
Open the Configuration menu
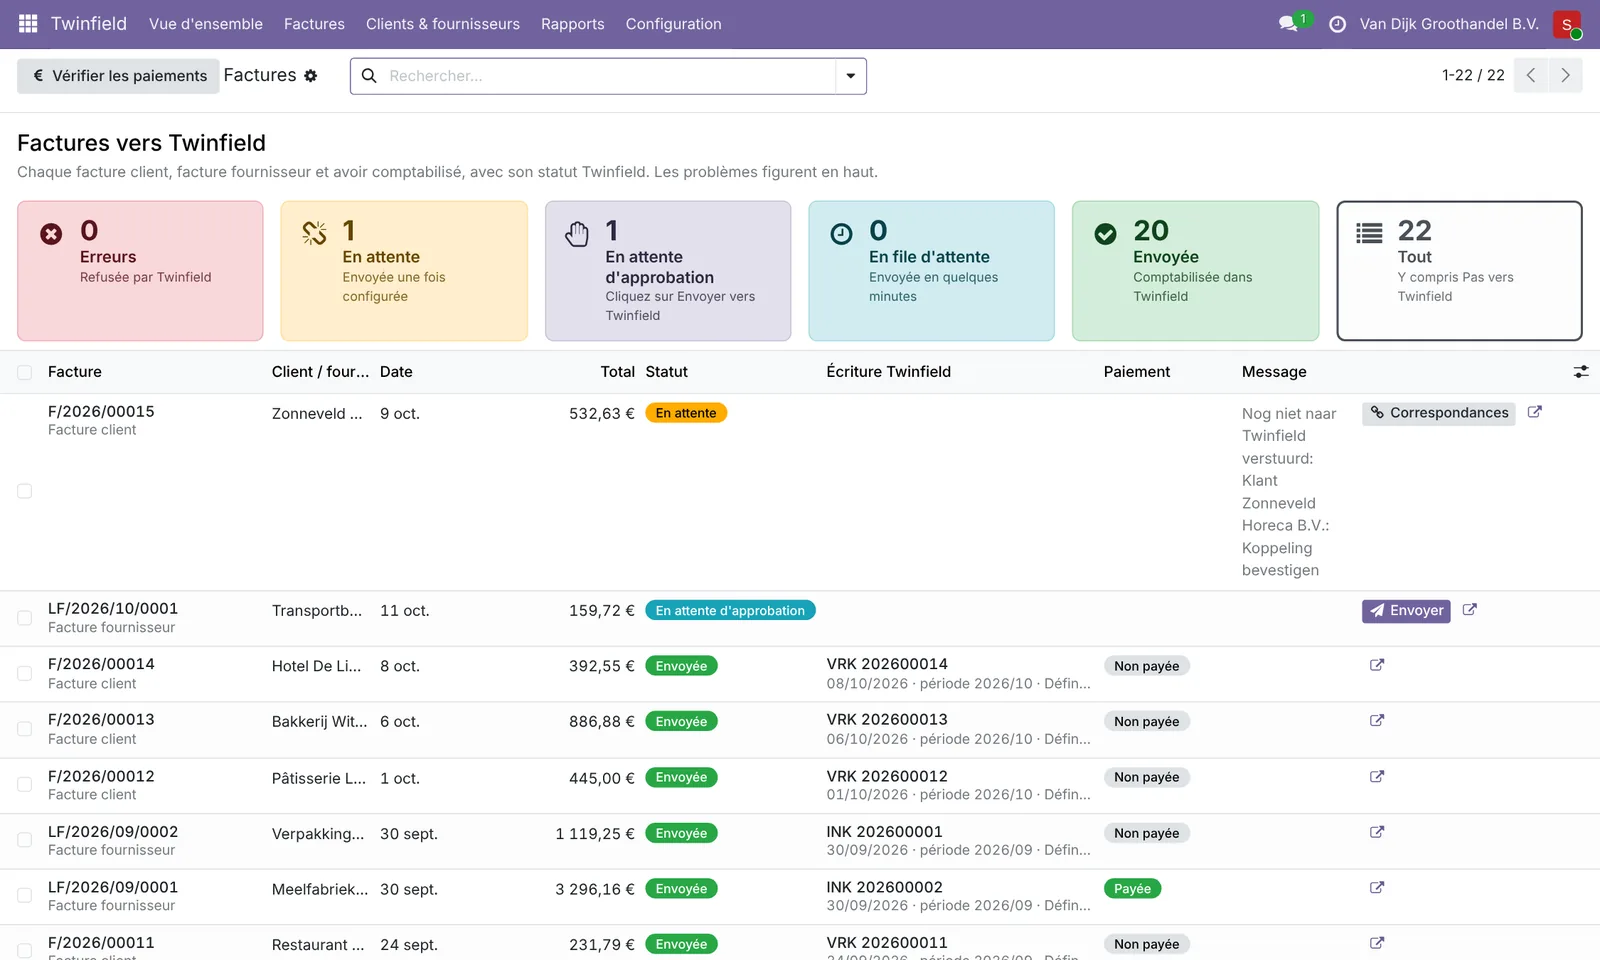coord(673,24)
